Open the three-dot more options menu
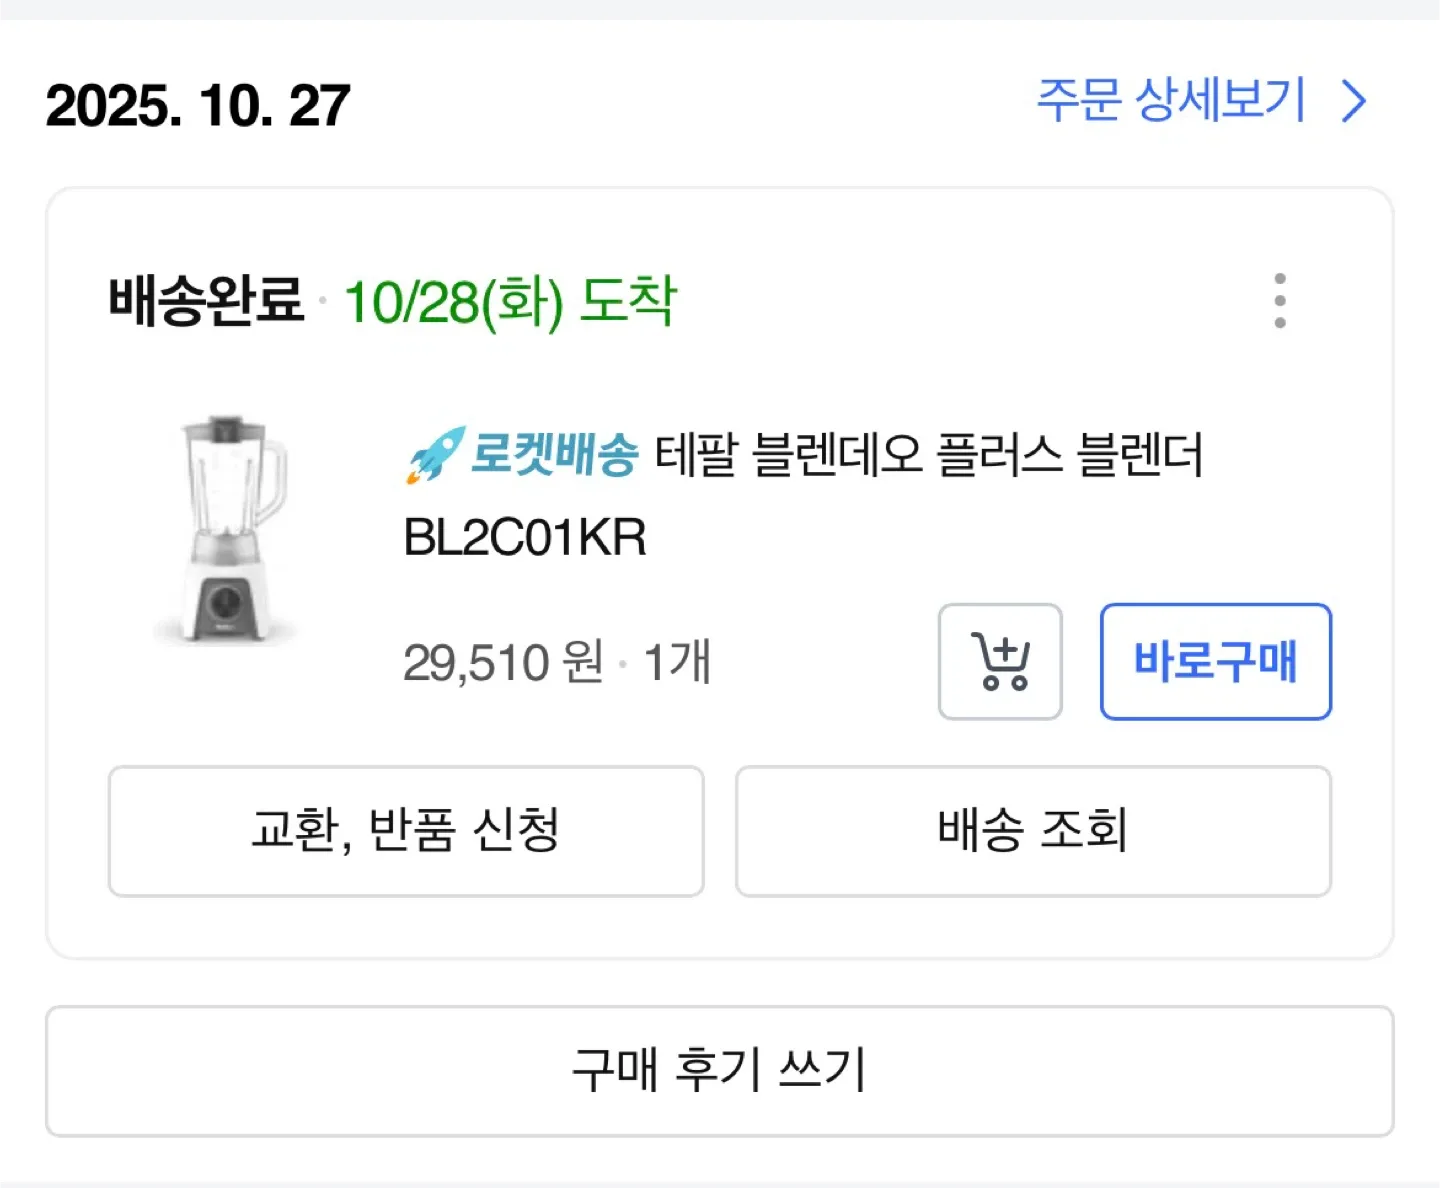 [x=1280, y=300]
